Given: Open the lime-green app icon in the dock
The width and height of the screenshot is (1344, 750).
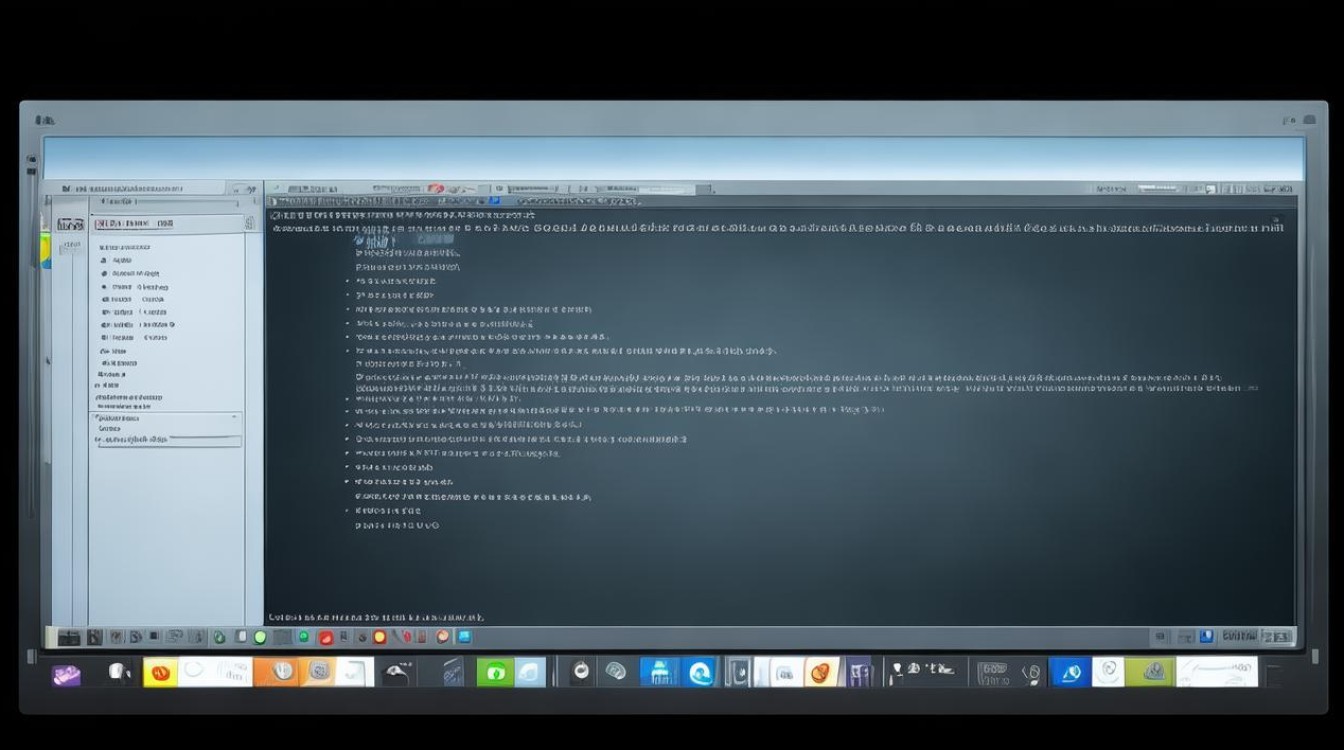Looking at the screenshot, I should [x=1149, y=672].
